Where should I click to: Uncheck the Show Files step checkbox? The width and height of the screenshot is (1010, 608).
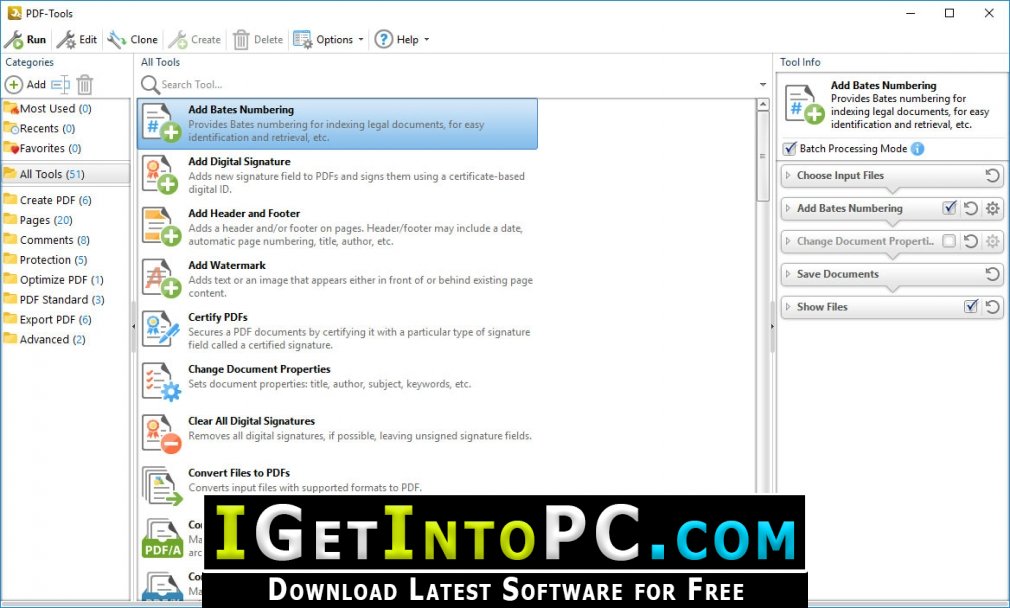pos(971,306)
